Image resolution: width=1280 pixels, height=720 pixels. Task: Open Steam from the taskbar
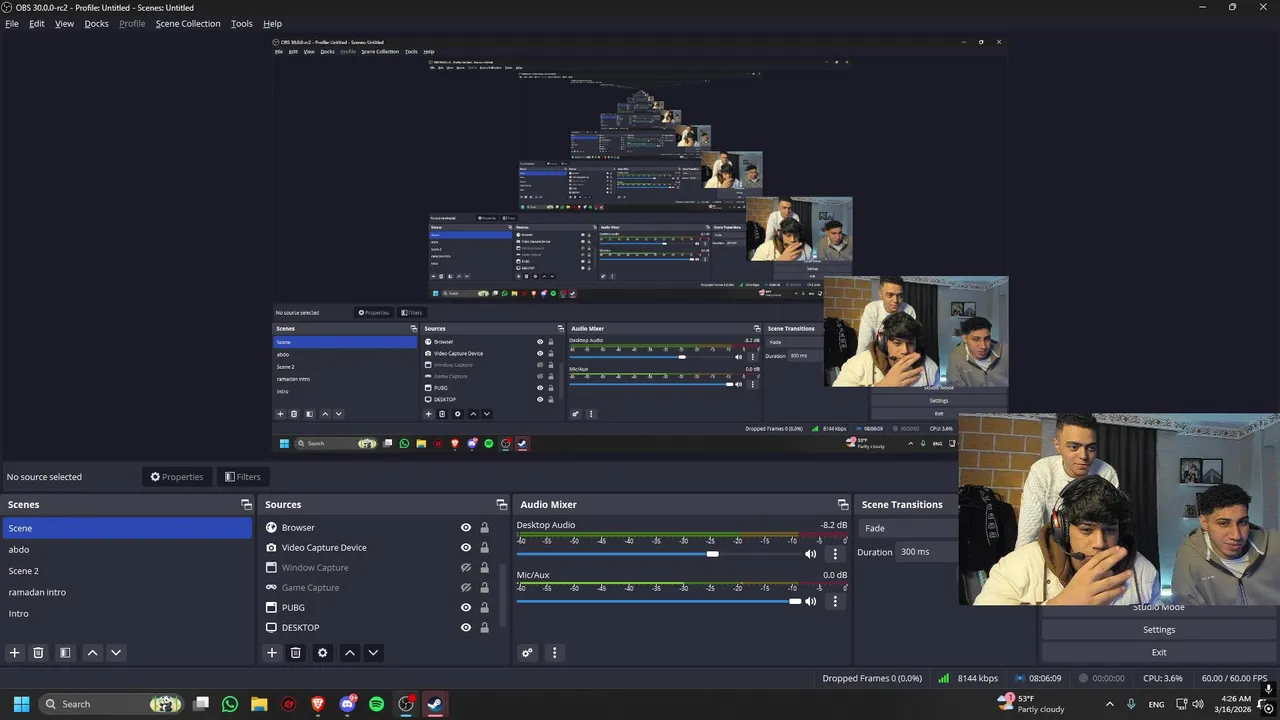[435, 704]
